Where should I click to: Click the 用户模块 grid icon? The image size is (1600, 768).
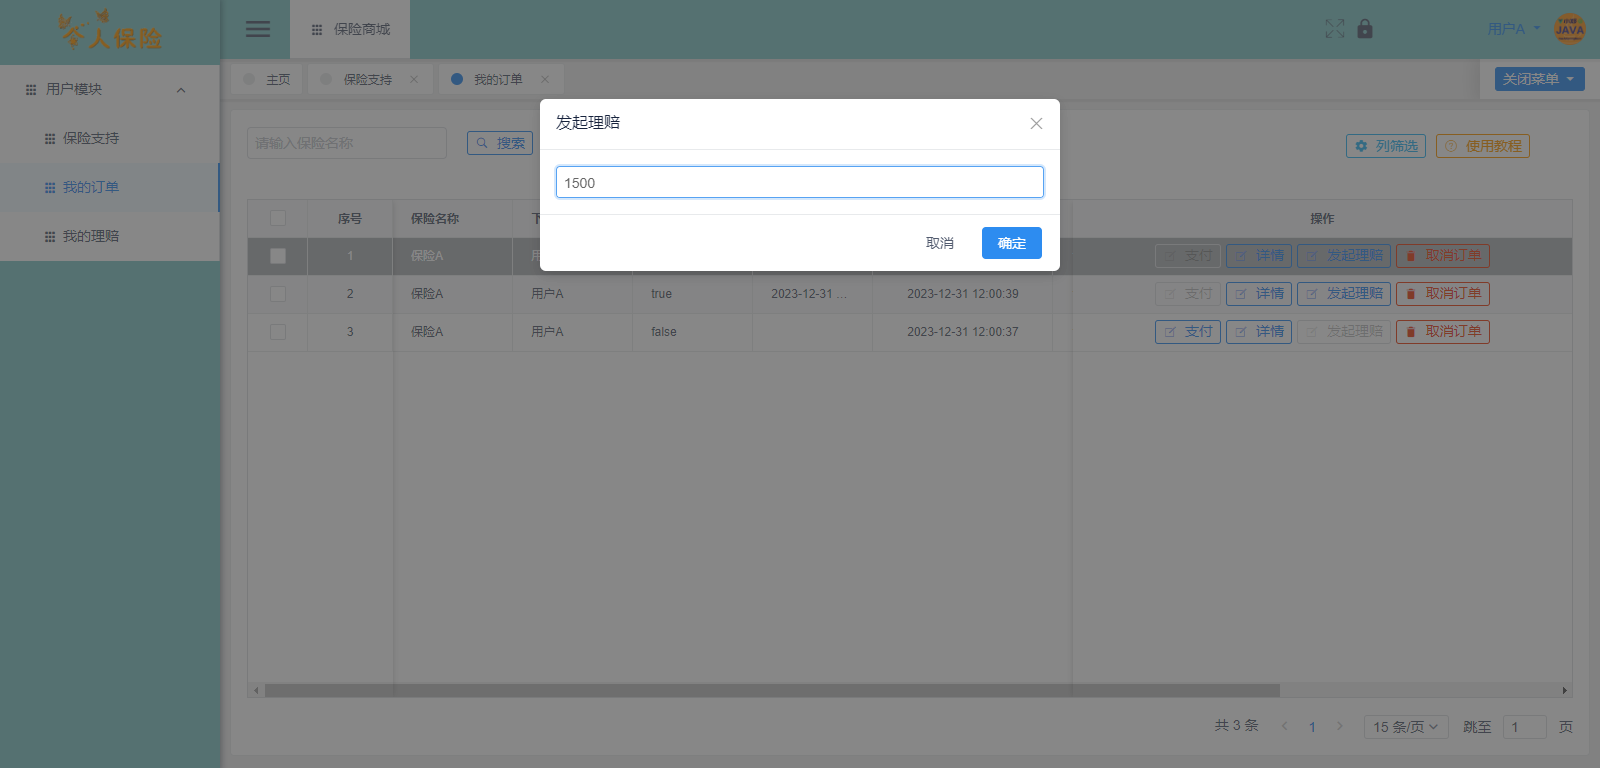click(31, 90)
